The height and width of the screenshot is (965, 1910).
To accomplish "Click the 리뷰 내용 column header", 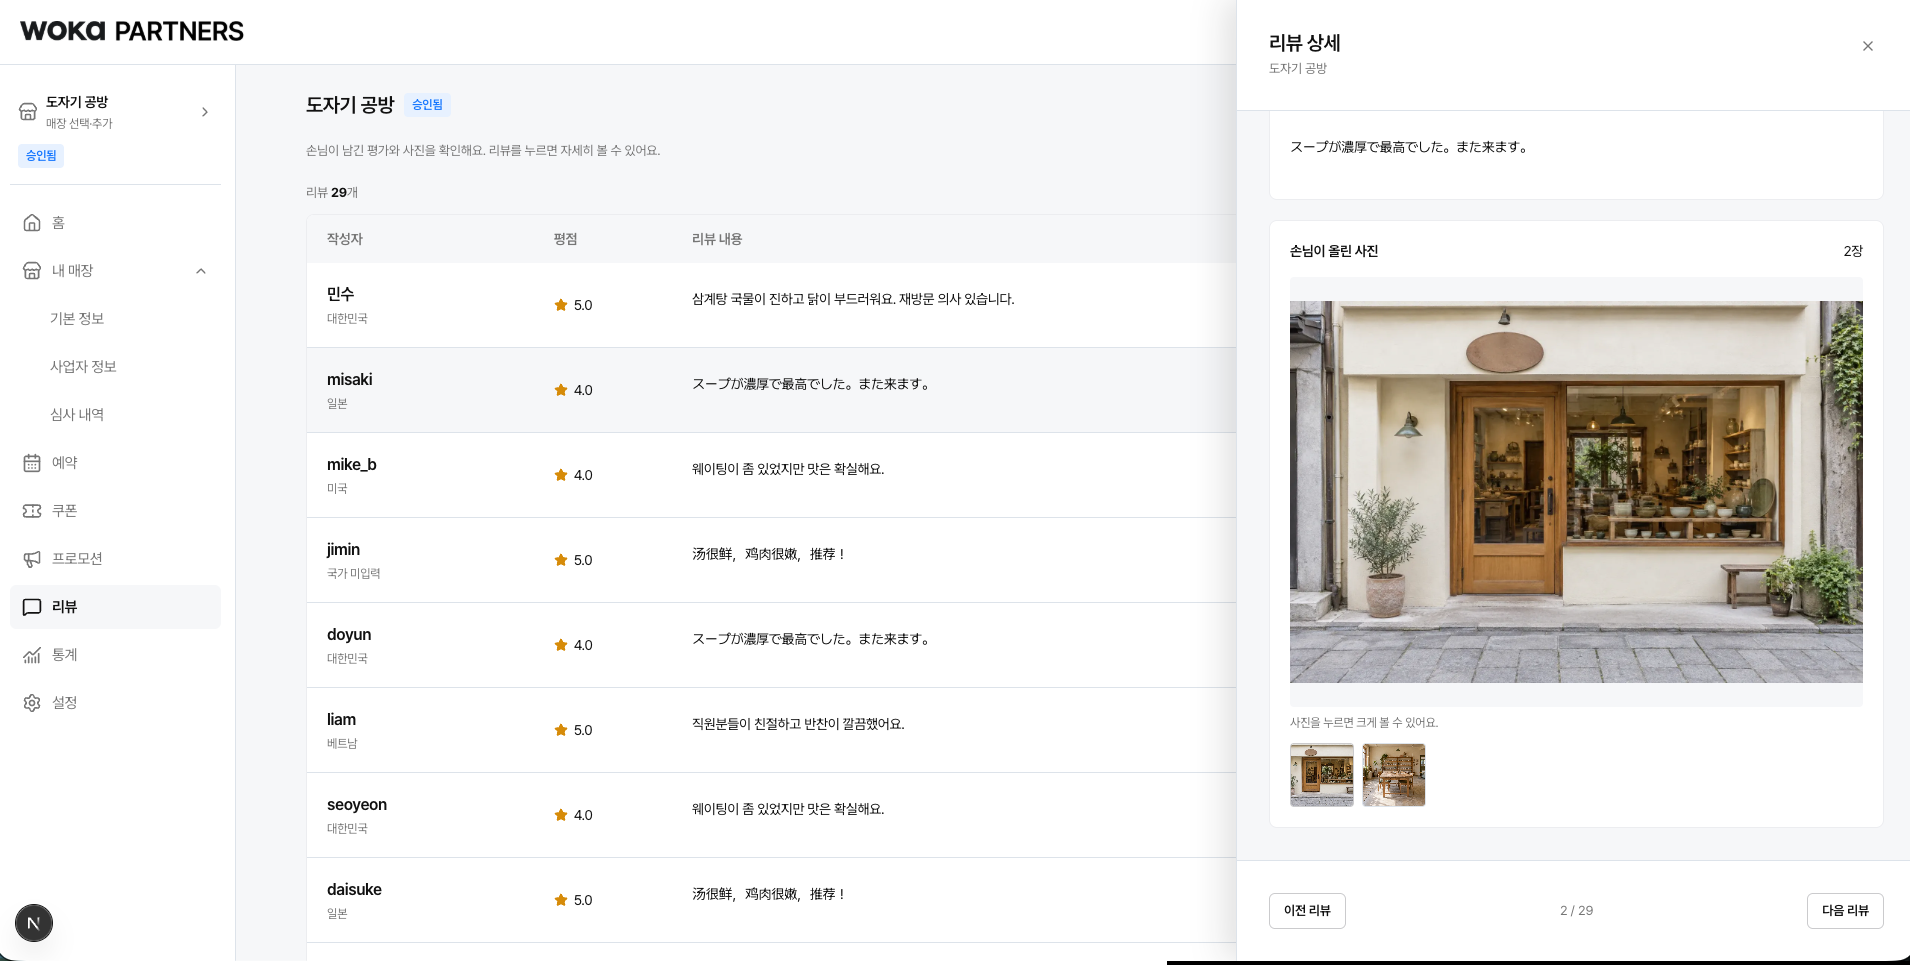I will [x=717, y=239].
